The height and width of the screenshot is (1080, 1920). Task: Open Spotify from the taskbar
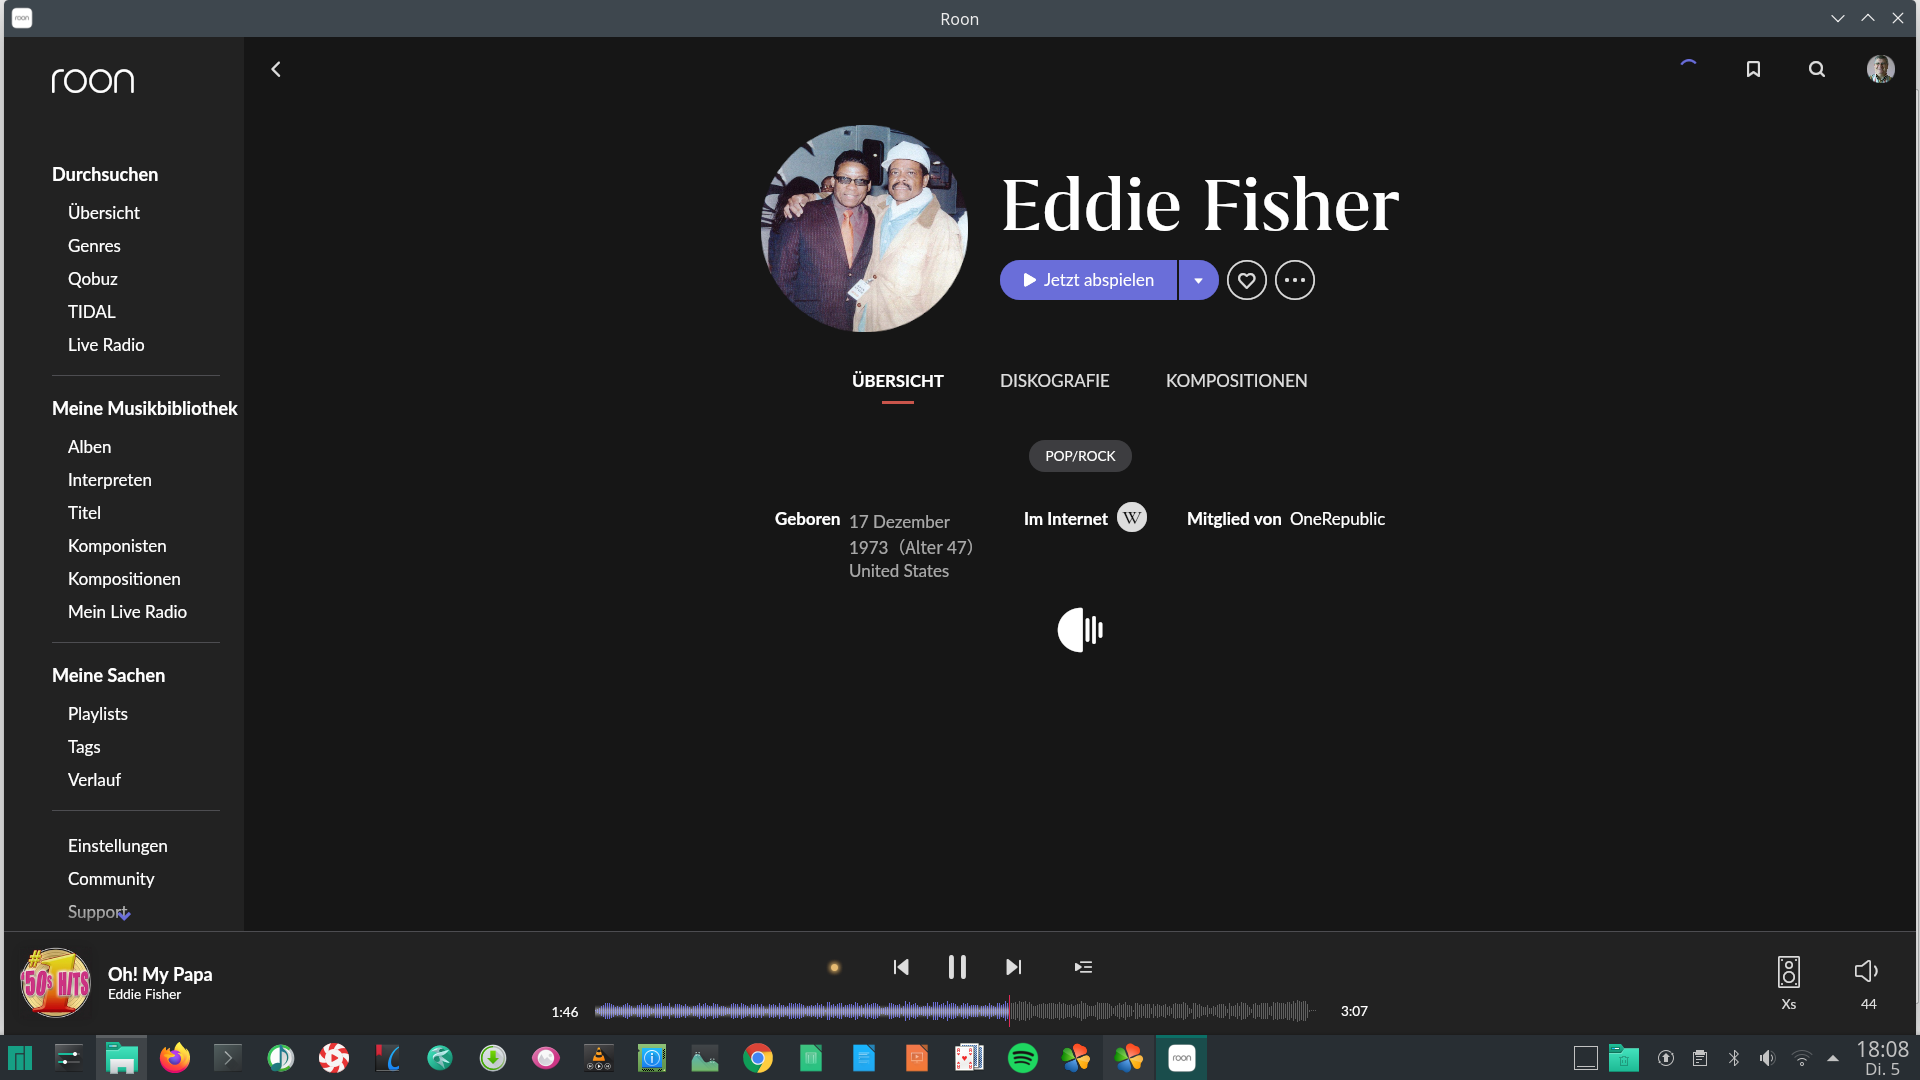click(x=1023, y=1058)
